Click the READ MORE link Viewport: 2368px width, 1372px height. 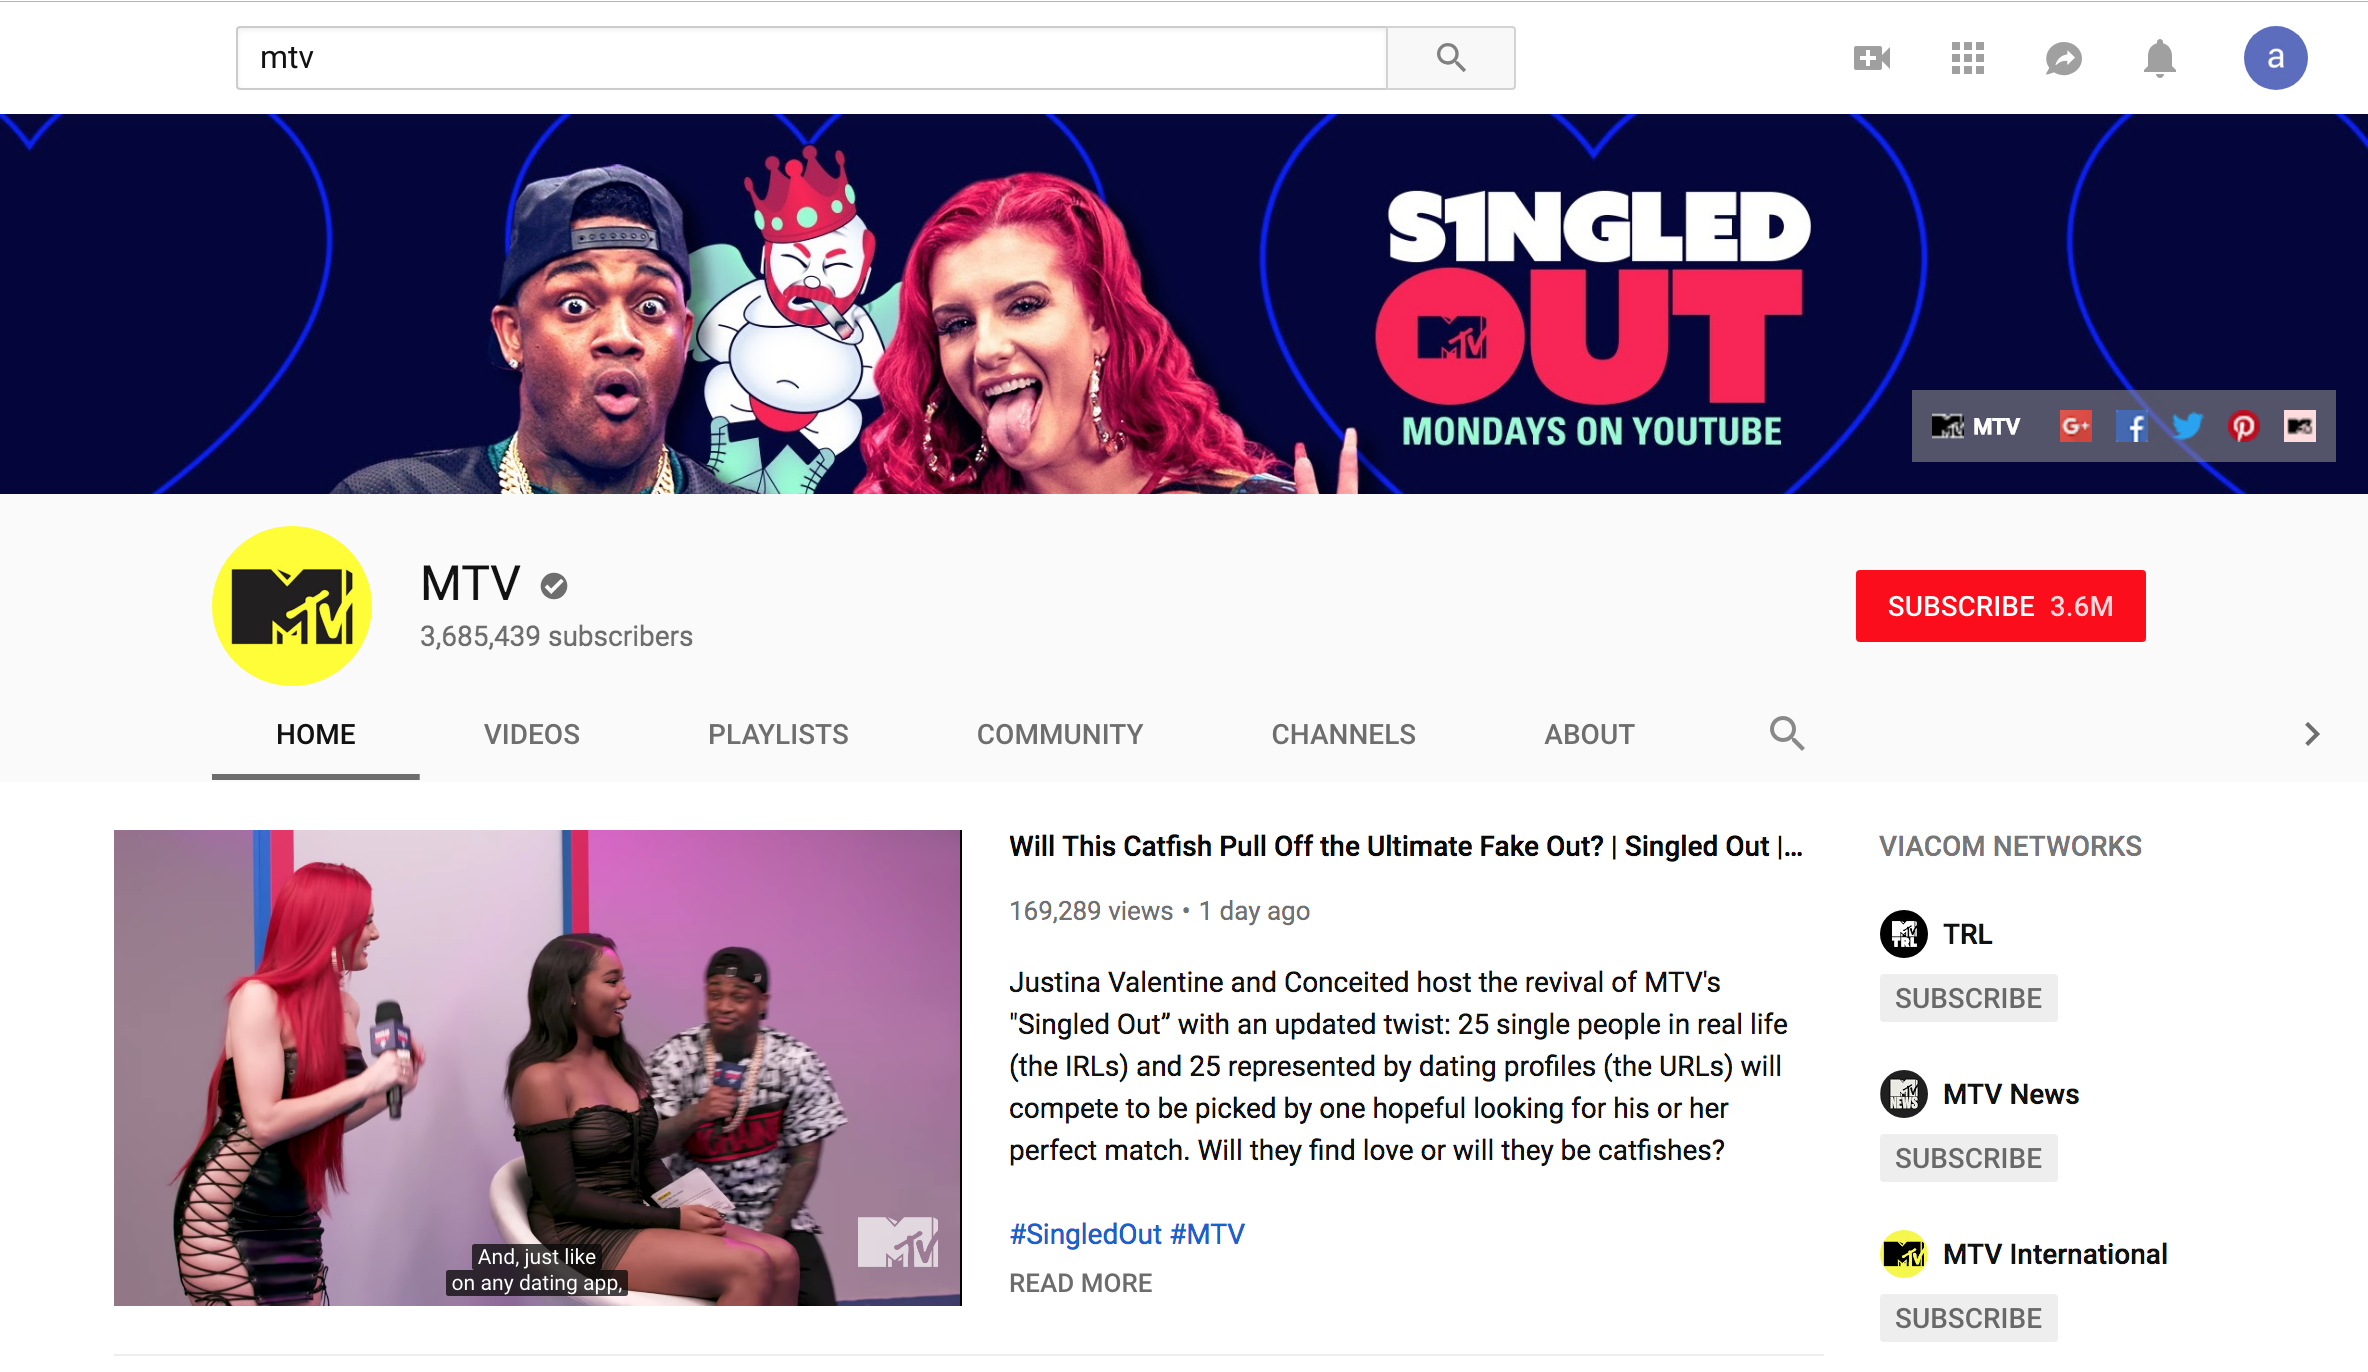point(1080,1283)
